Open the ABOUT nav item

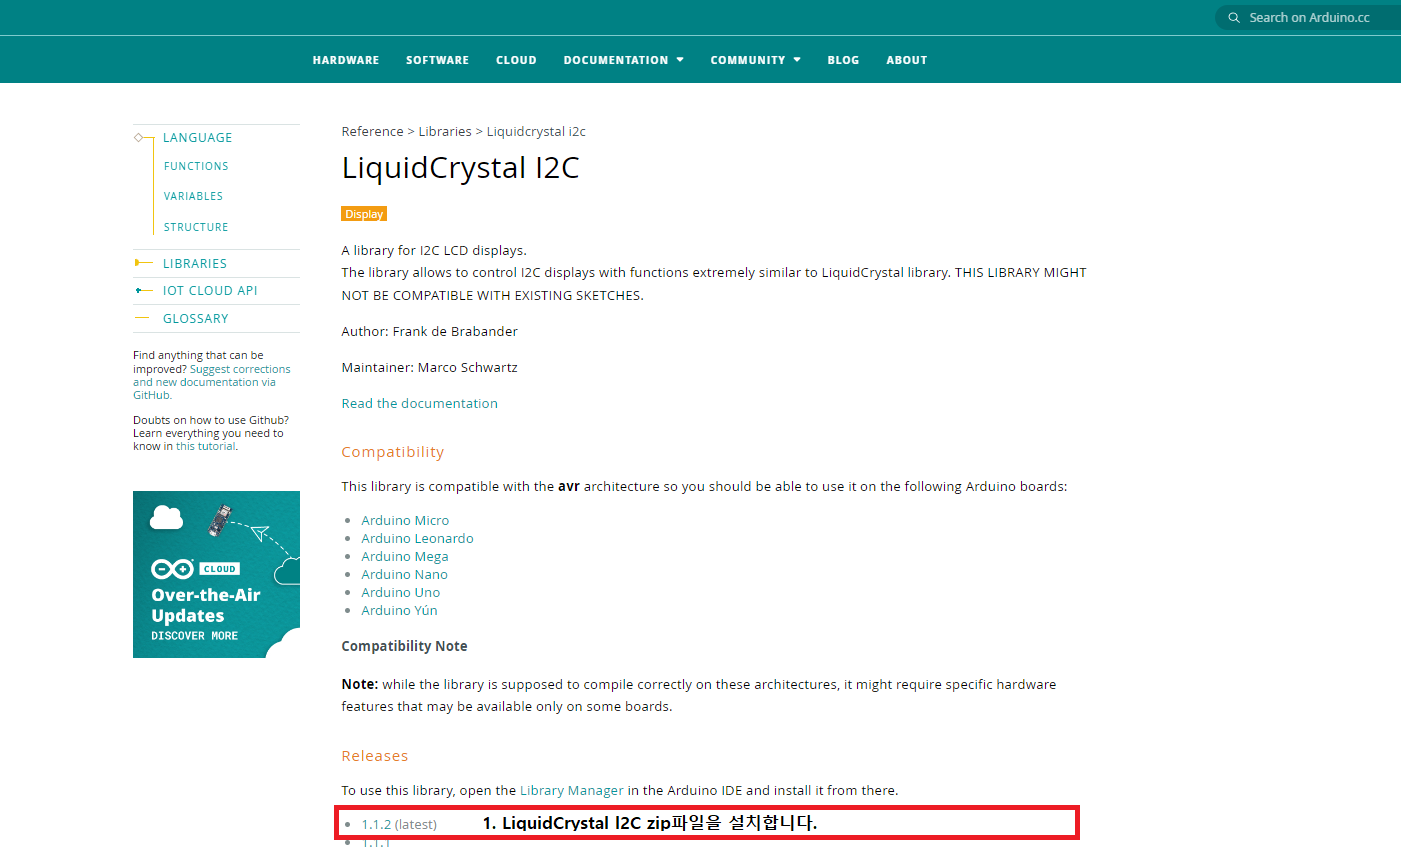point(907,60)
